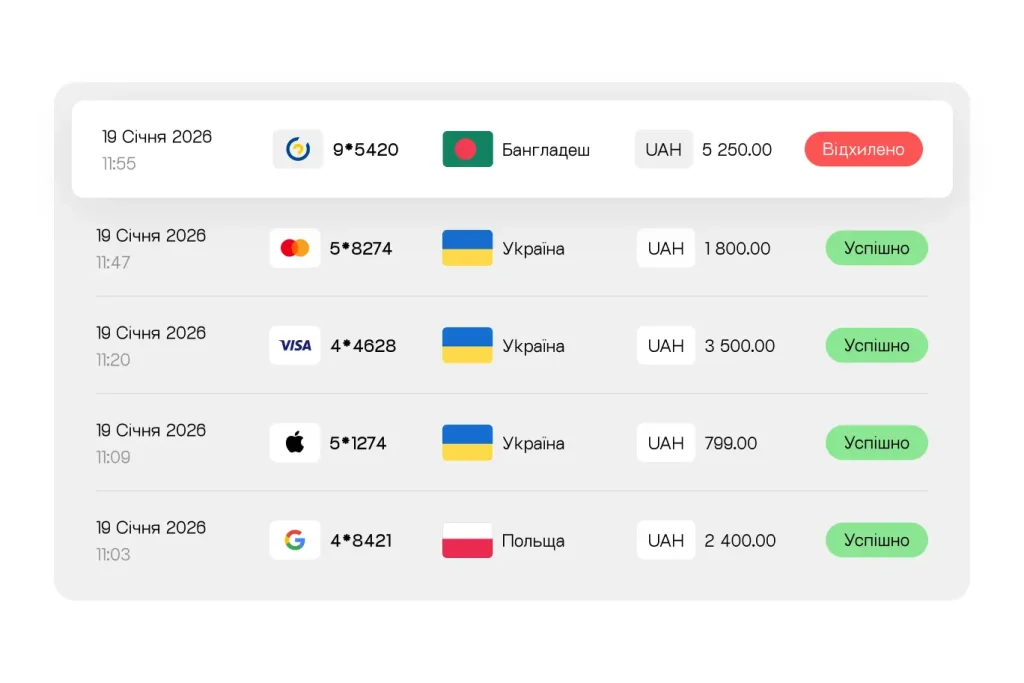Click the Bangladesh flag icon
This screenshot has width=1024, height=683.
467,150
